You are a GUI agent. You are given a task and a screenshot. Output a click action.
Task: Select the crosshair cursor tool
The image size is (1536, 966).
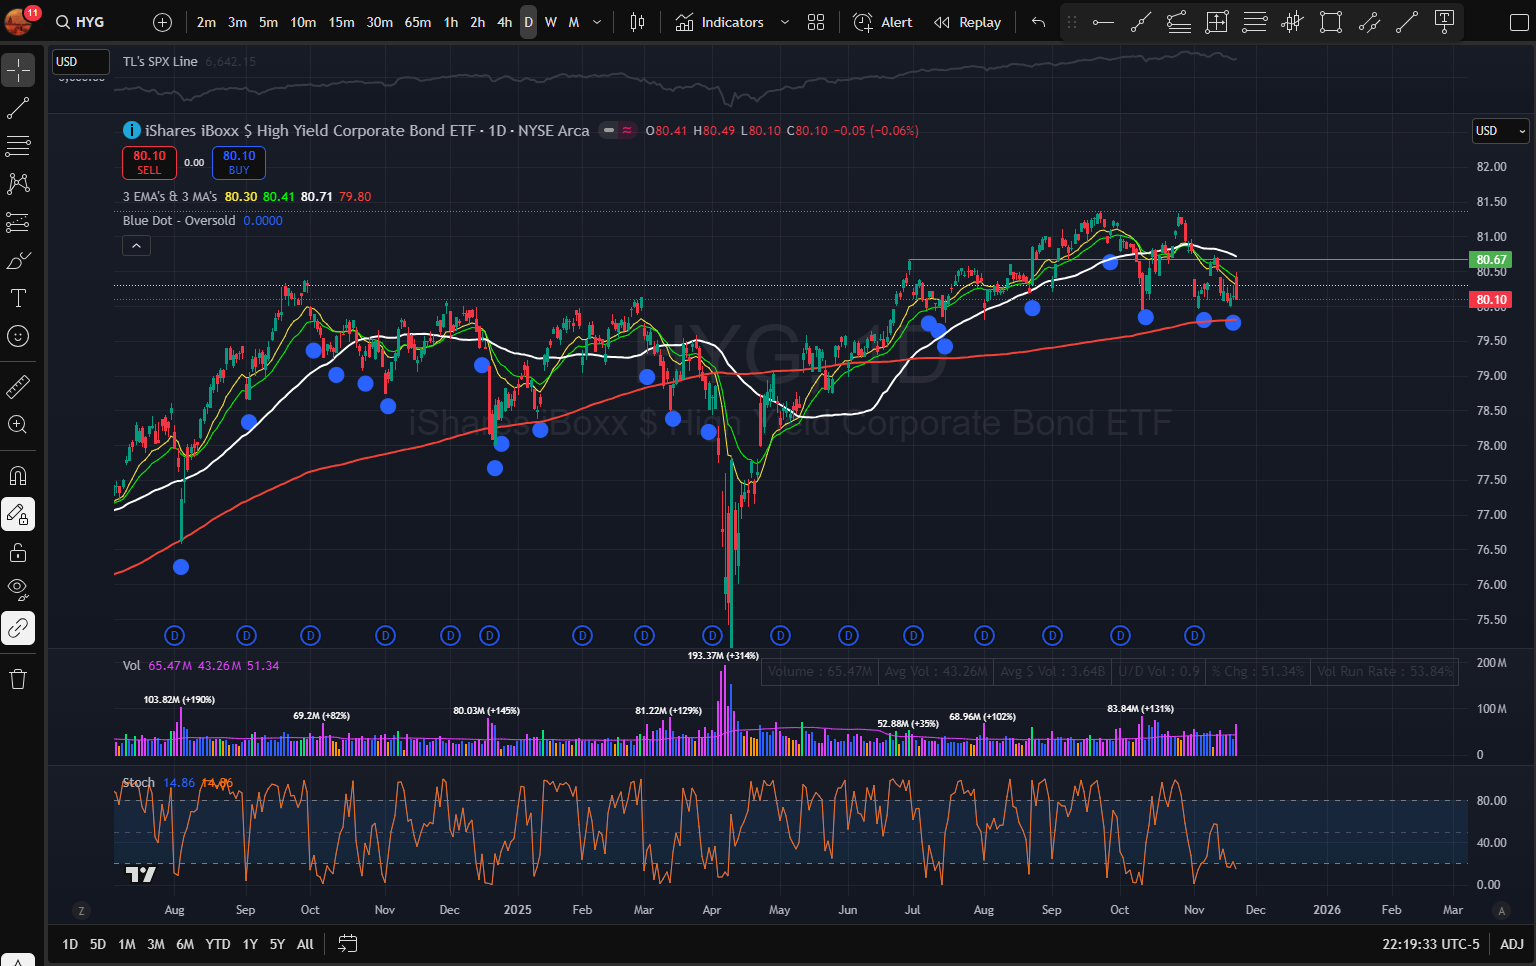18,70
